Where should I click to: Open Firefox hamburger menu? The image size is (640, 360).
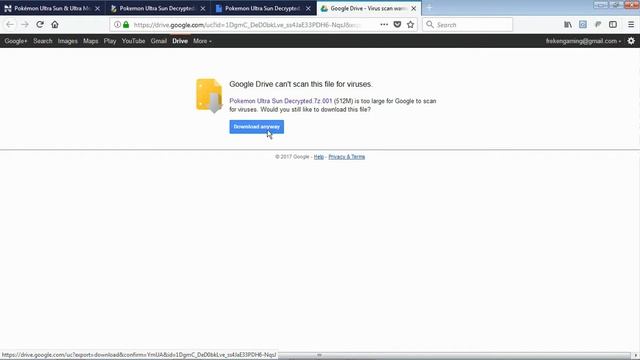tap(631, 24)
